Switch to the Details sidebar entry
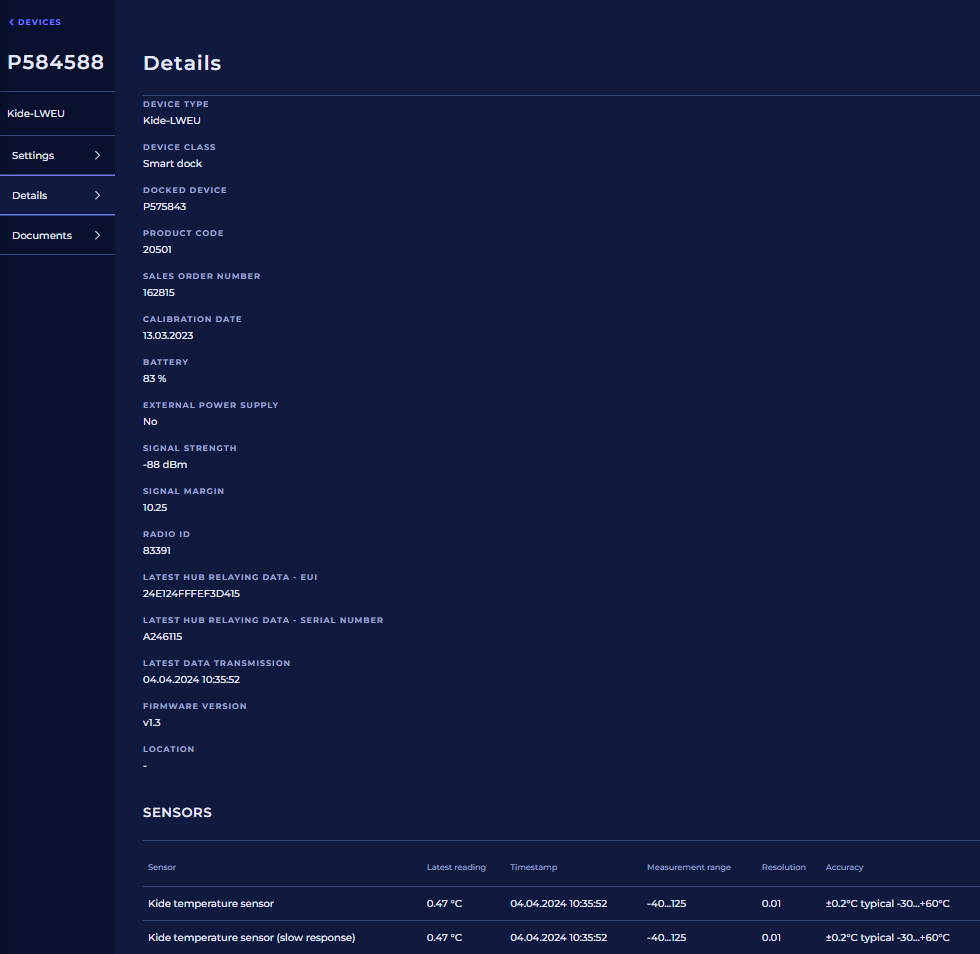This screenshot has height=954, width=980. (x=28, y=194)
